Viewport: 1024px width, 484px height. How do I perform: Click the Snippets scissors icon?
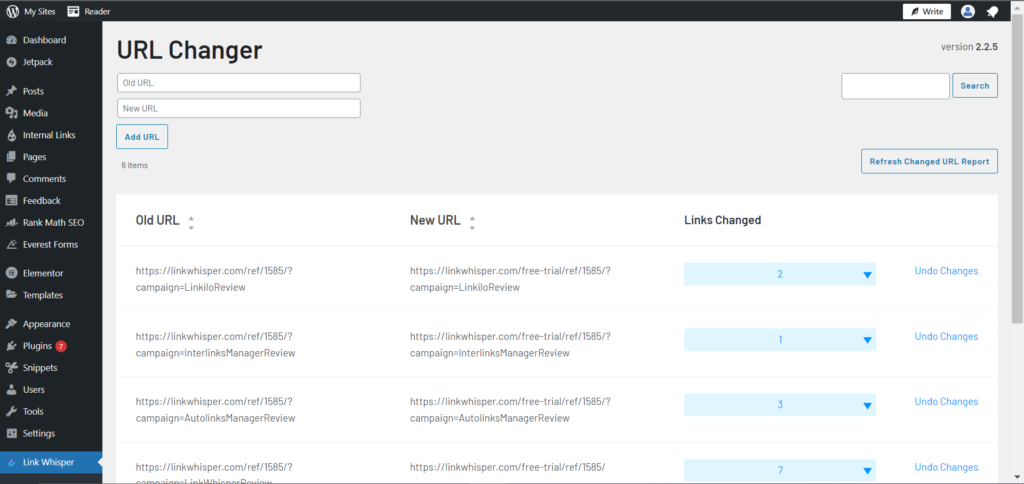click(x=11, y=368)
